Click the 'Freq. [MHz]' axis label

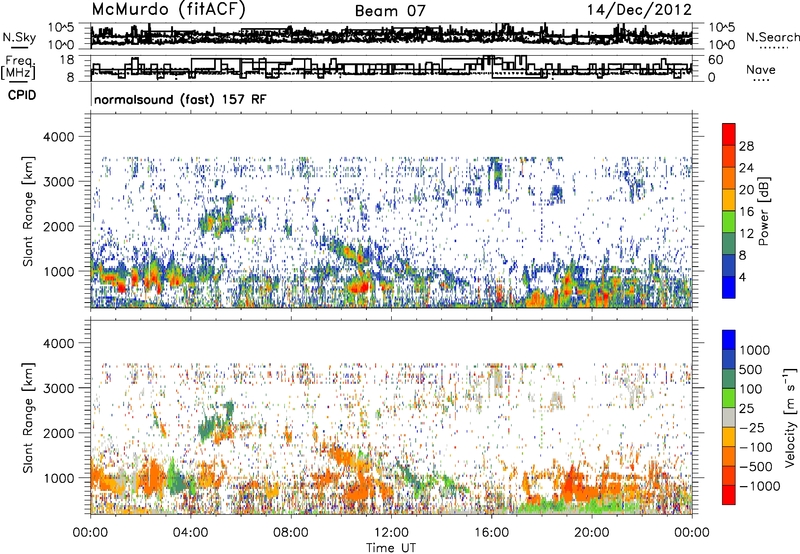18,68
